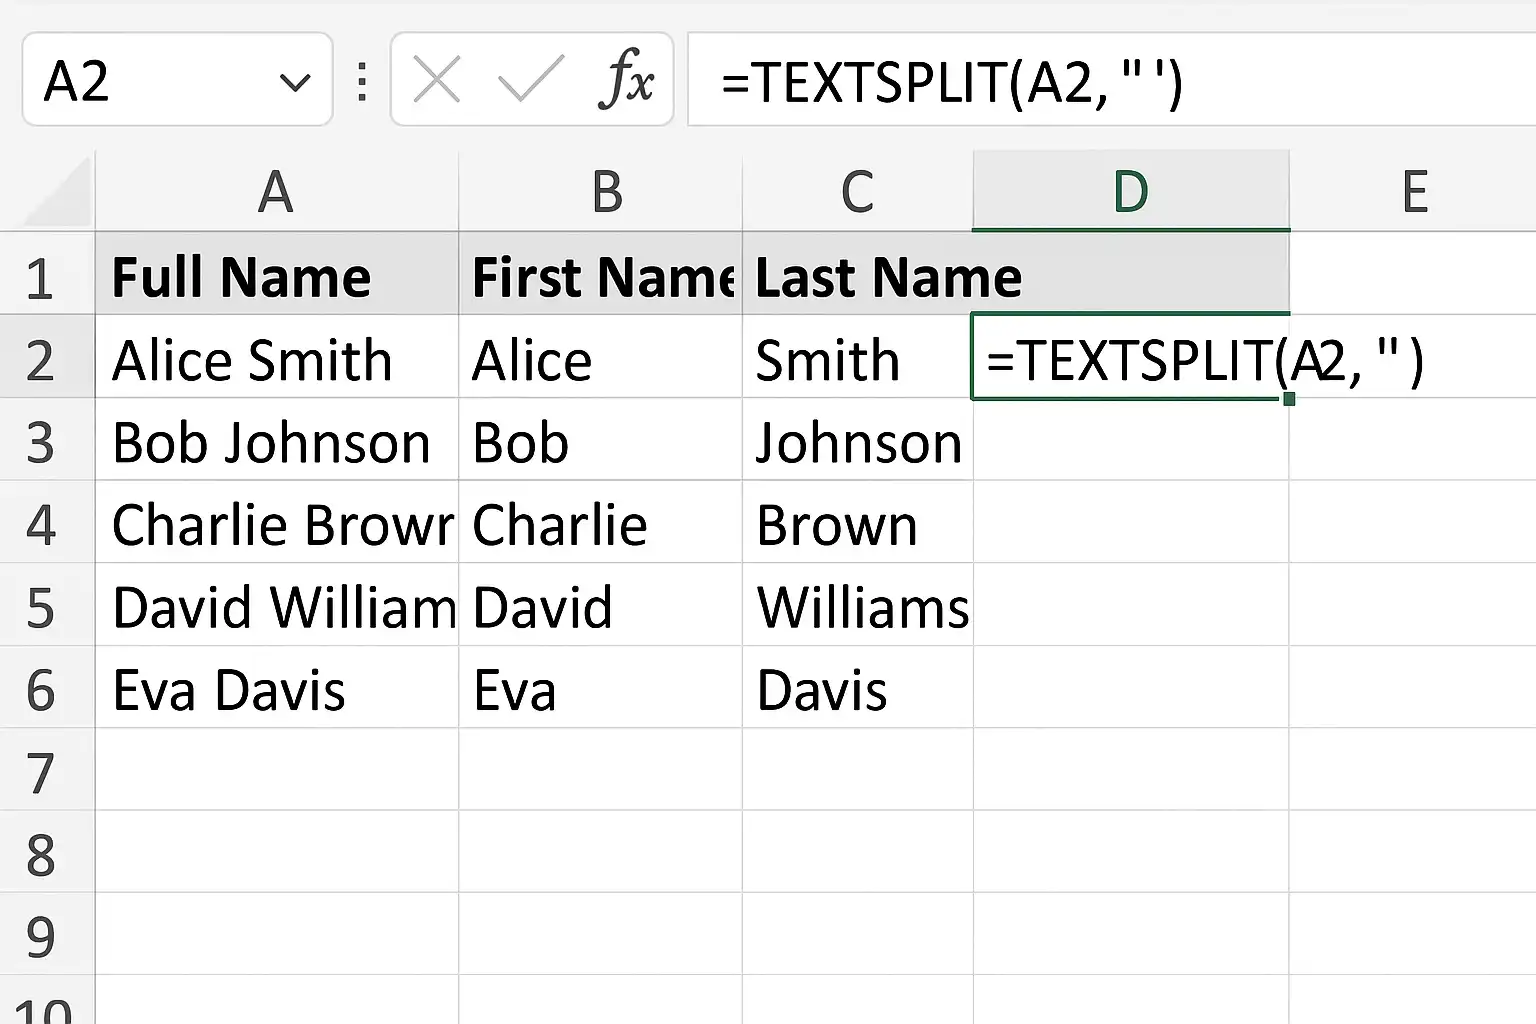
Task: Open Insert Function fx icon
Action: (x=627, y=79)
